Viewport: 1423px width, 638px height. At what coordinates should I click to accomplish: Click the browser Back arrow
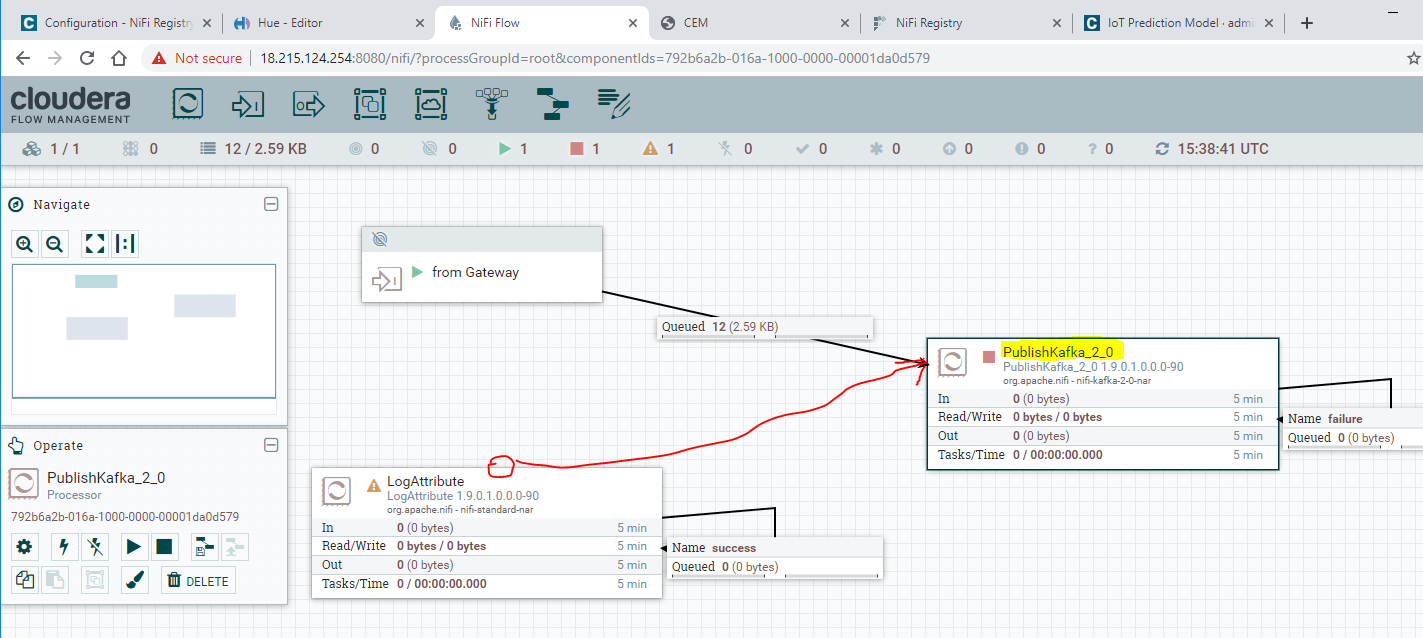[x=23, y=58]
